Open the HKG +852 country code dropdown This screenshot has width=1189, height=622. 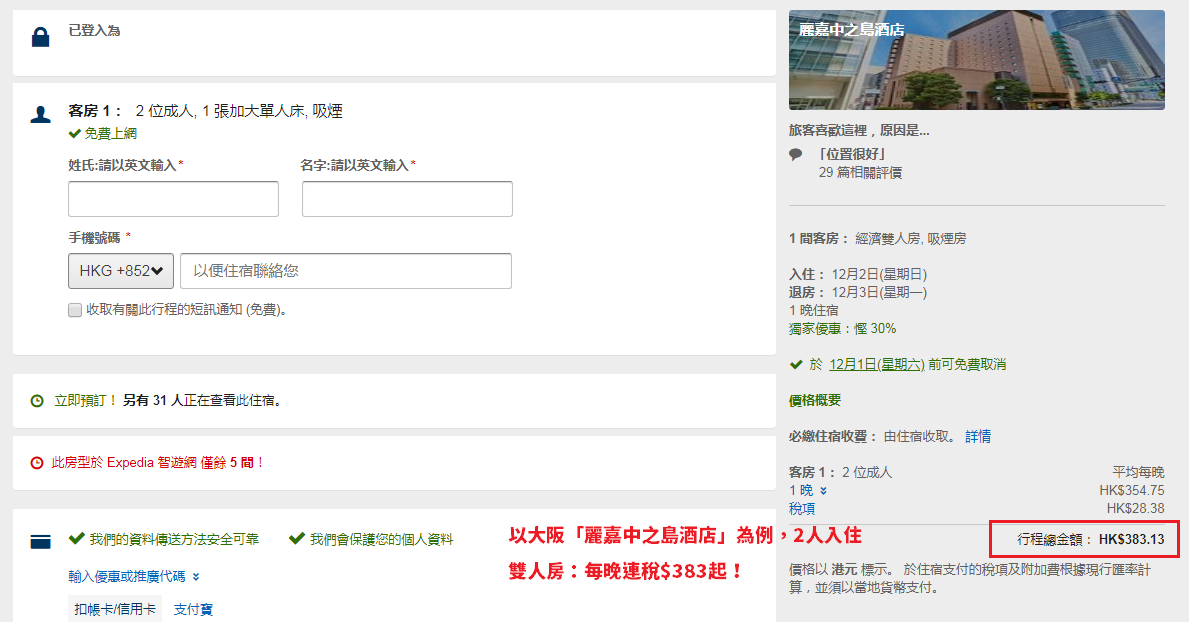click(x=120, y=270)
